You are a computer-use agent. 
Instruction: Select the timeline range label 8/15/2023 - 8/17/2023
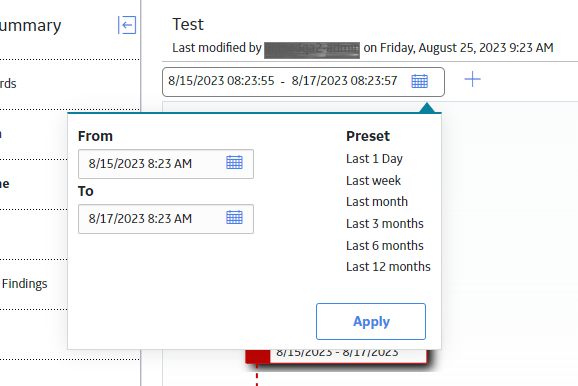337,353
